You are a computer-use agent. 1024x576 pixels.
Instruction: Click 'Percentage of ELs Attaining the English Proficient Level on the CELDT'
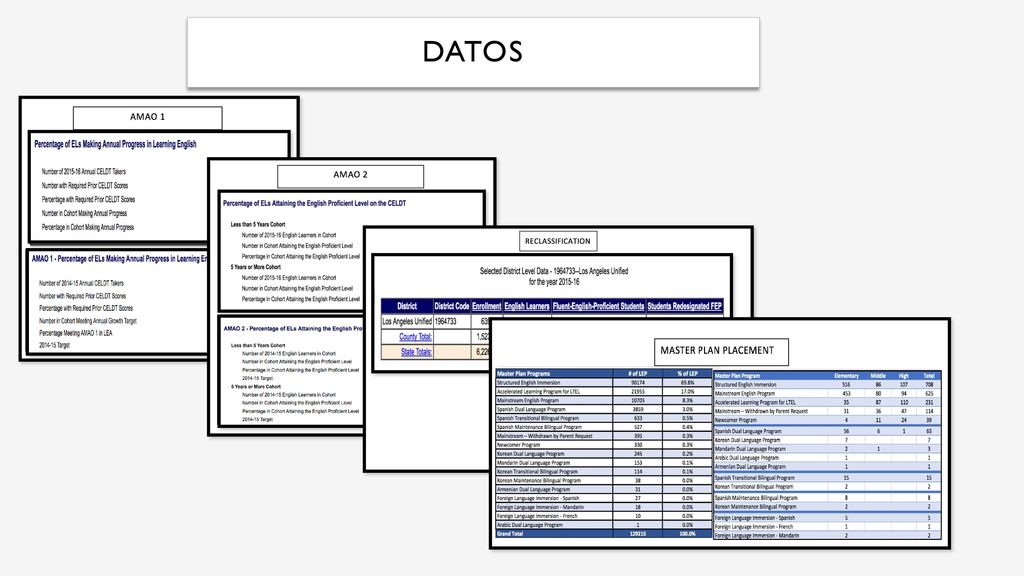pos(314,204)
